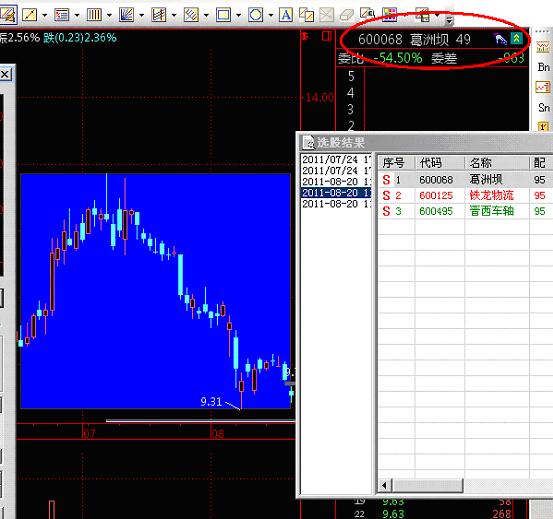Select row 1 stock code 600068
Viewport: 553px width, 519px height.
click(x=436, y=180)
